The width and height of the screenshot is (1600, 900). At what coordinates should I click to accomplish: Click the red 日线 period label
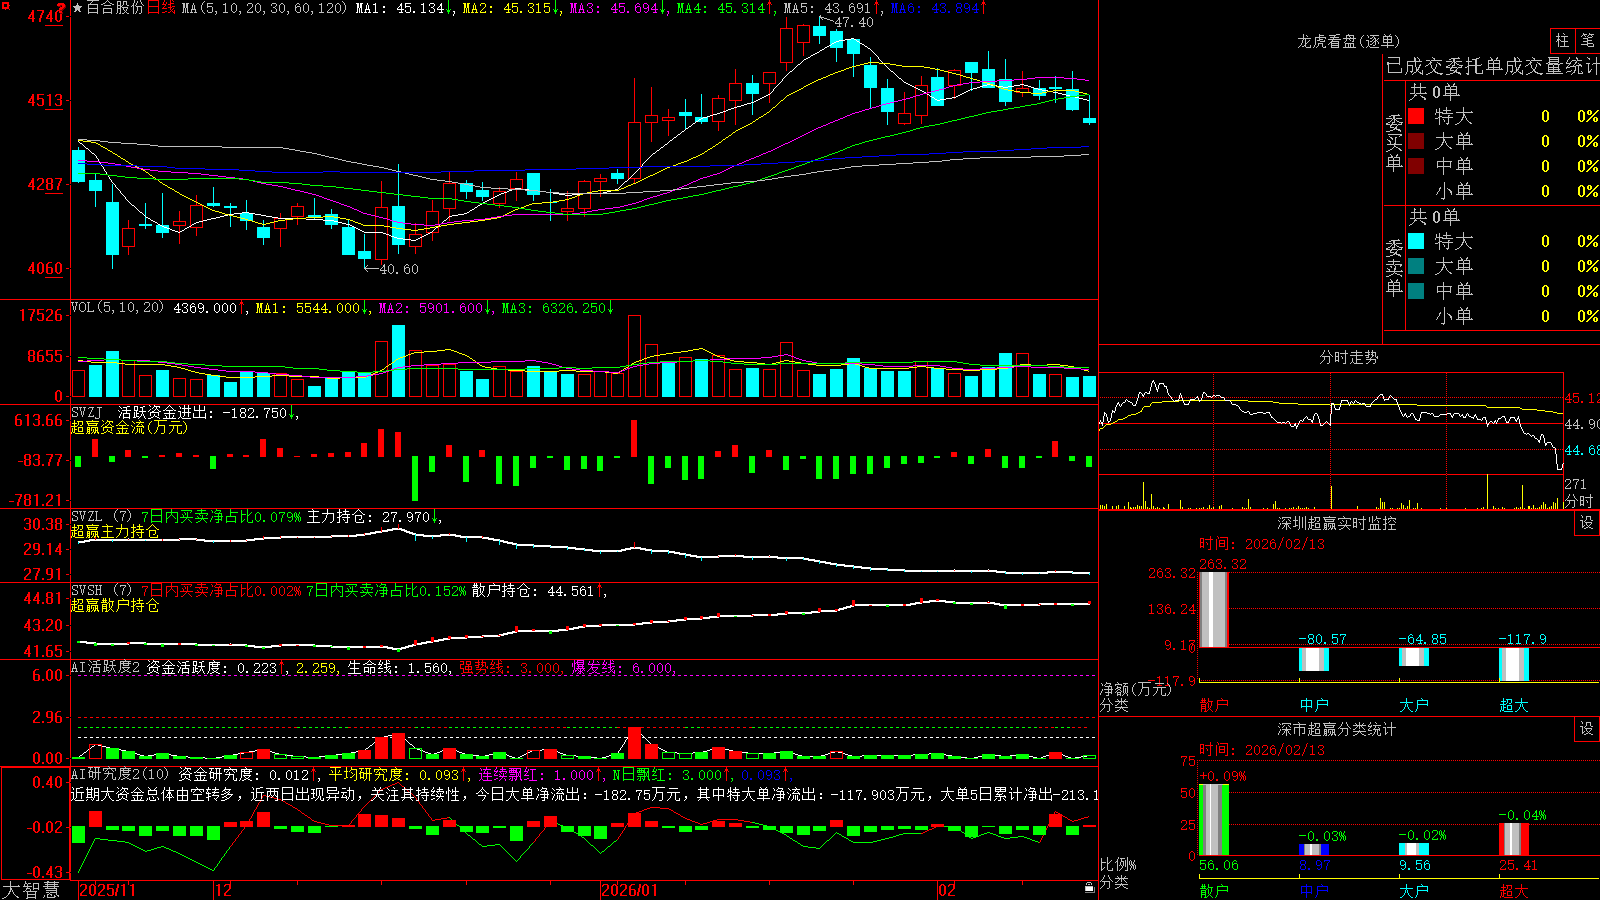(x=161, y=8)
